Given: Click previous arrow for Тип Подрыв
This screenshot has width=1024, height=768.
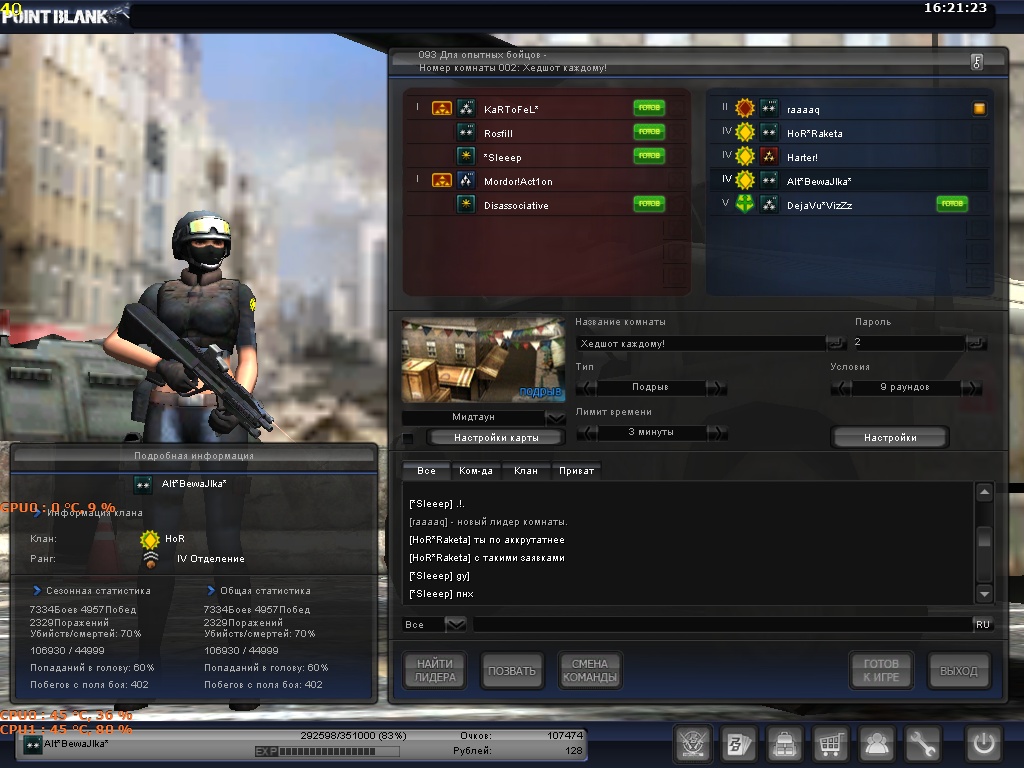Looking at the screenshot, I should (586, 388).
